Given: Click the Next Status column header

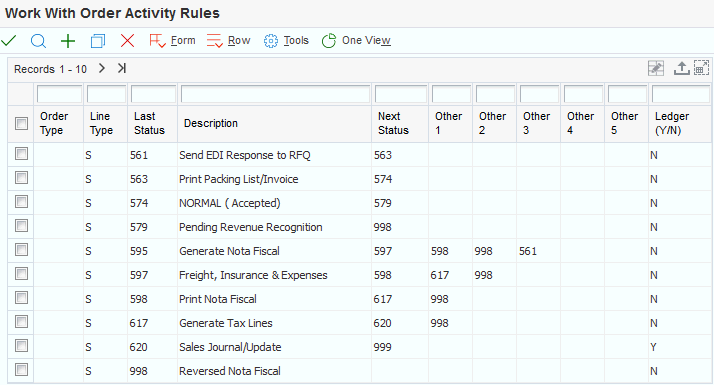Looking at the screenshot, I should [400, 123].
